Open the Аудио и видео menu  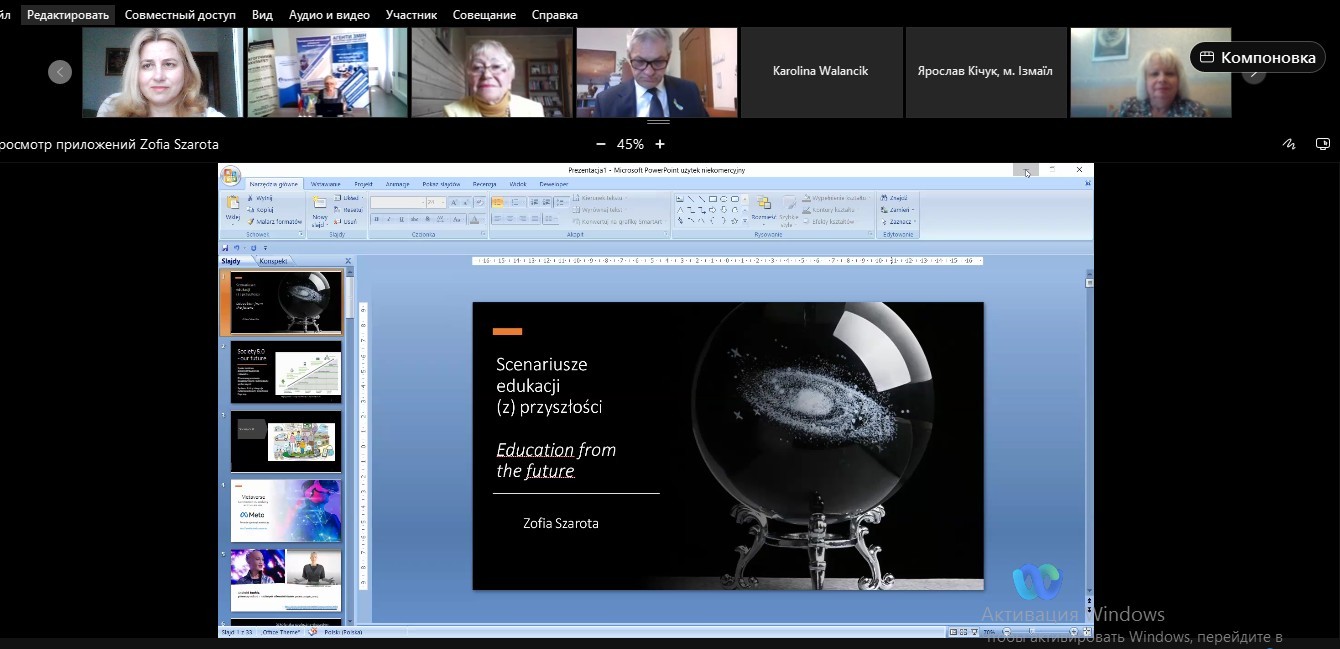329,15
